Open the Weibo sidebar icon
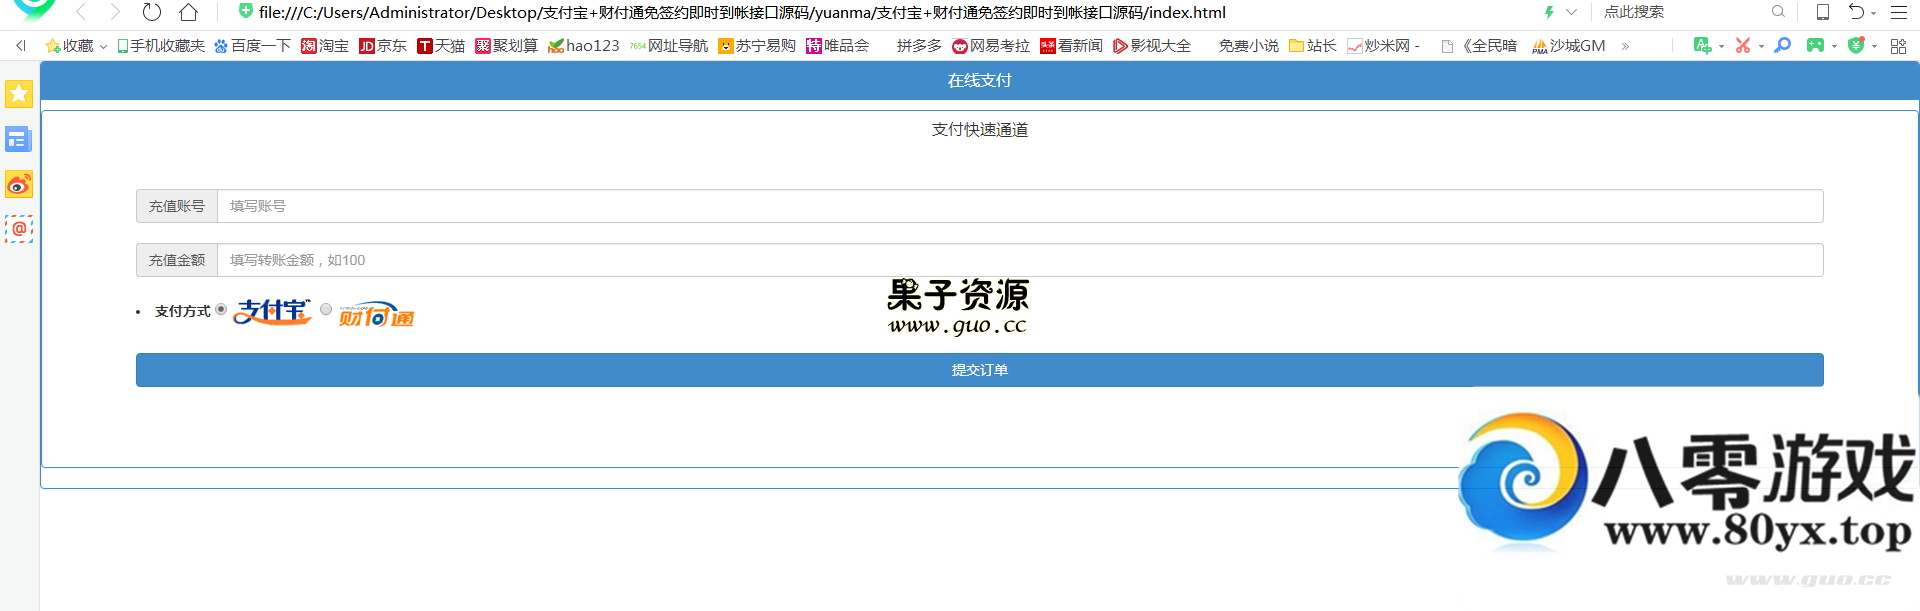 (19, 184)
